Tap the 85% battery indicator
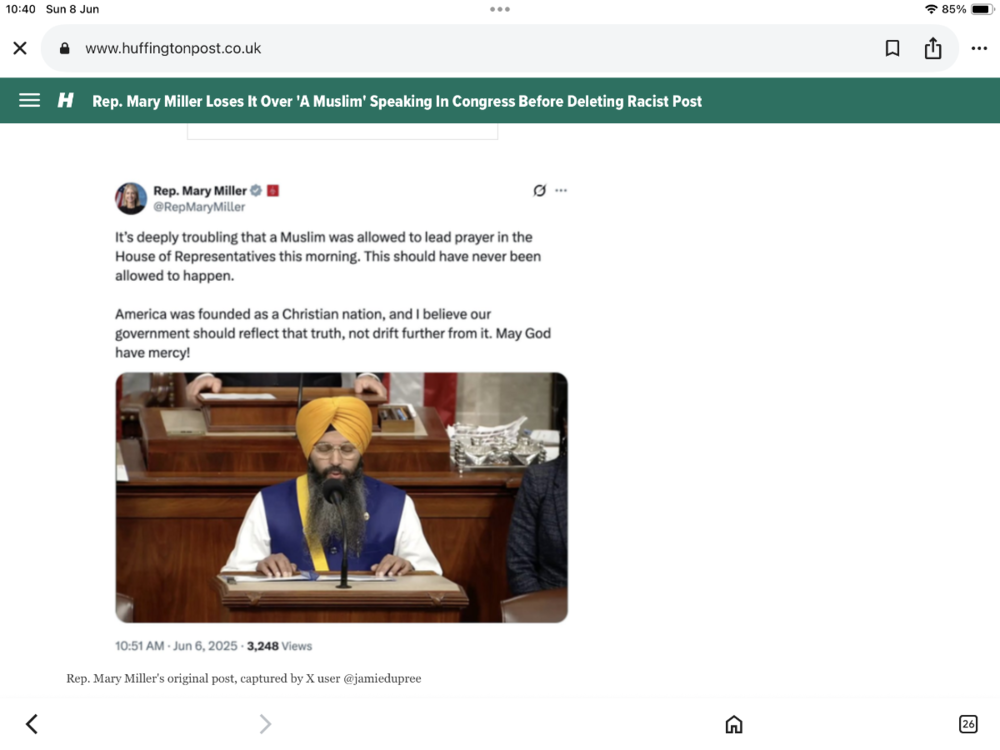This screenshot has width=1000, height=750. 968,9
